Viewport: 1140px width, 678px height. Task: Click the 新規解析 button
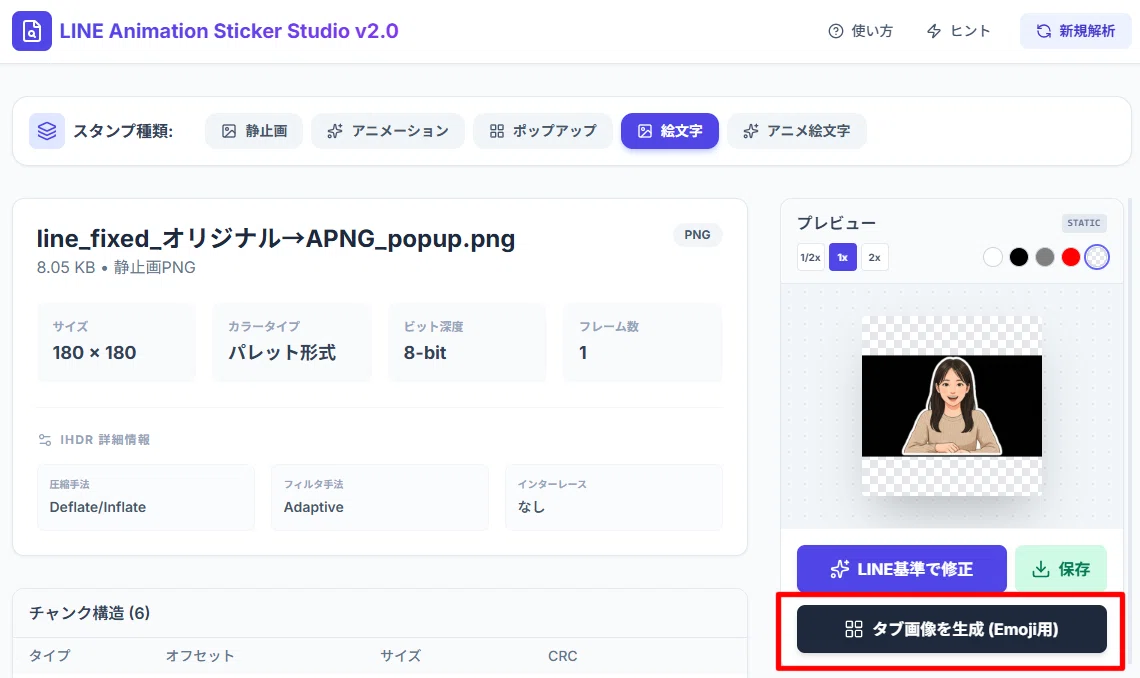coord(1075,31)
